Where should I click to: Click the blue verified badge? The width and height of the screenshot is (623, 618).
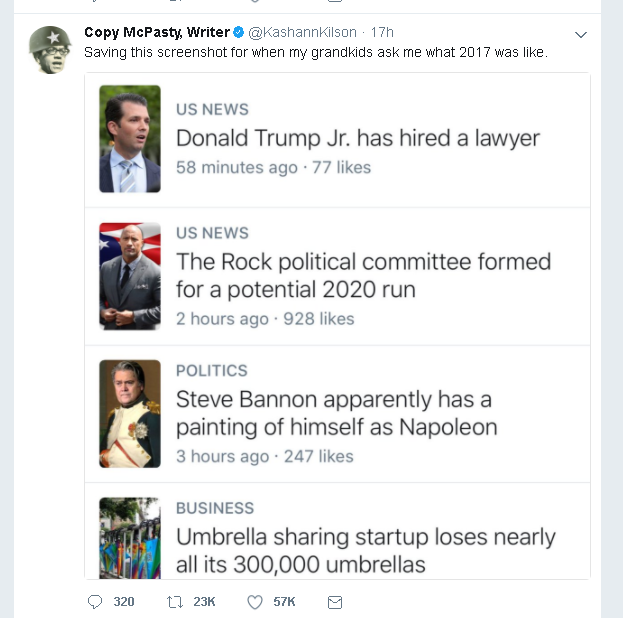click(x=239, y=33)
